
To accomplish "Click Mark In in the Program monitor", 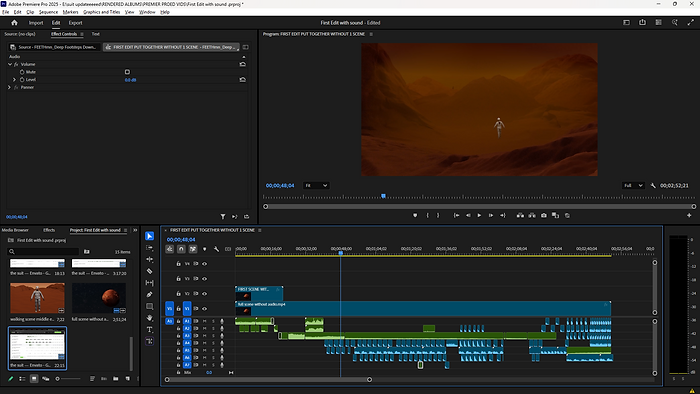I will (x=427, y=216).
